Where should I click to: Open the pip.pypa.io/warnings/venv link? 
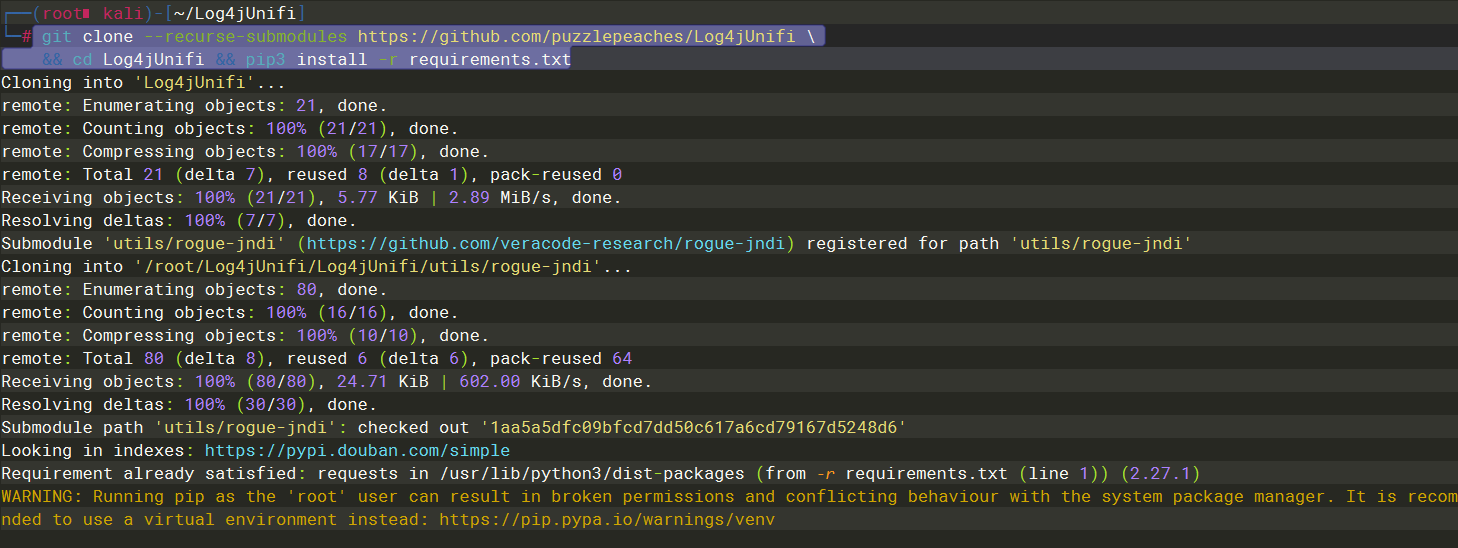607,520
